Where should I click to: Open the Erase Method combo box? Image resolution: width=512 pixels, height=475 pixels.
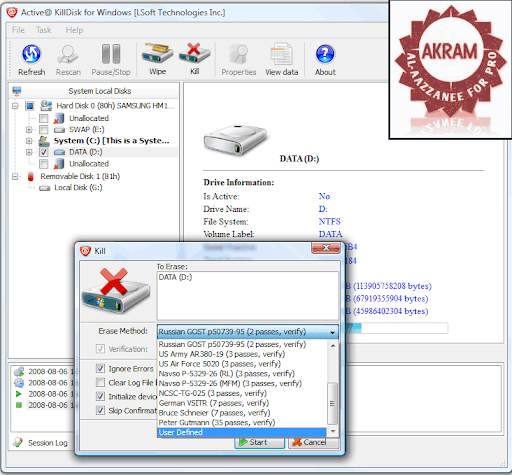click(x=248, y=332)
